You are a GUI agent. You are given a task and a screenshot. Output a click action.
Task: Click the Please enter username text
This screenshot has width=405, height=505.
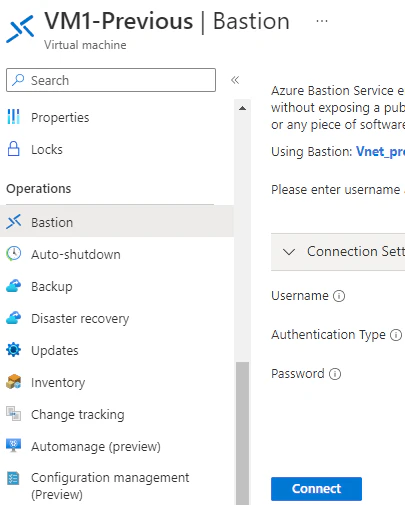(x=336, y=190)
